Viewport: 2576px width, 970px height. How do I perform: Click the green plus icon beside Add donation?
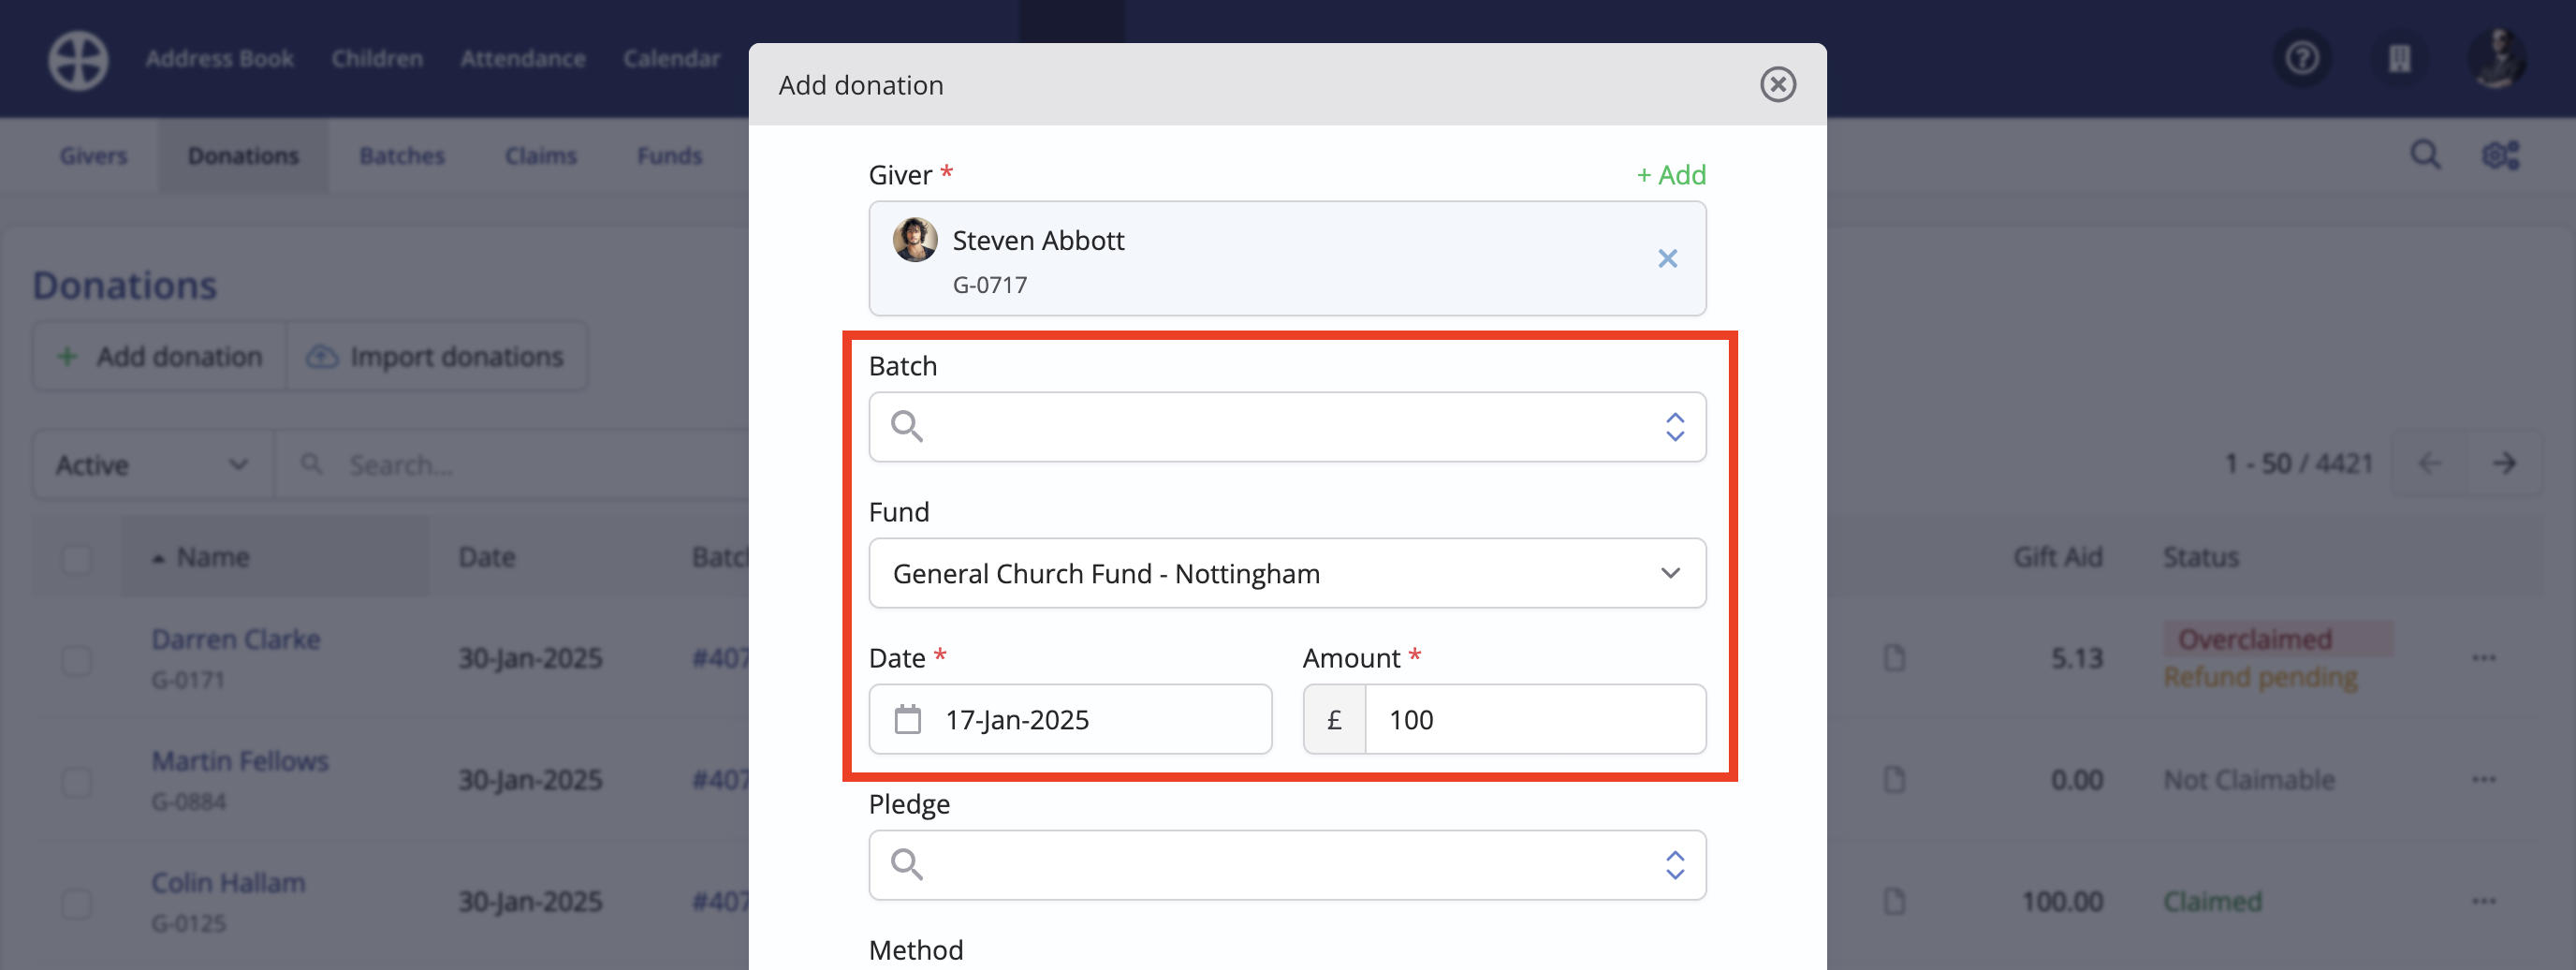67,356
